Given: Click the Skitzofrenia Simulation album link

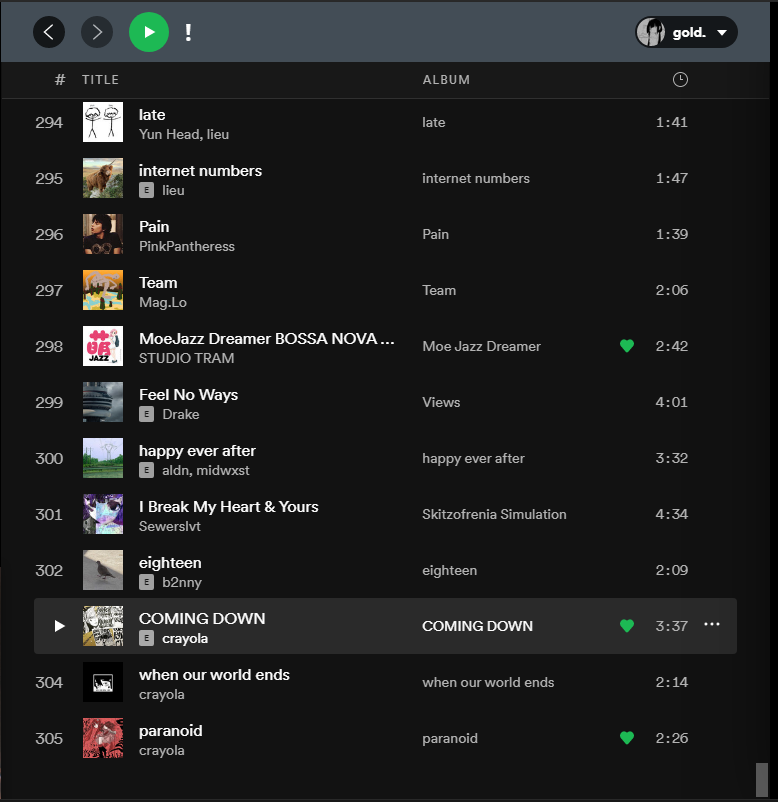Looking at the screenshot, I should (494, 514).
